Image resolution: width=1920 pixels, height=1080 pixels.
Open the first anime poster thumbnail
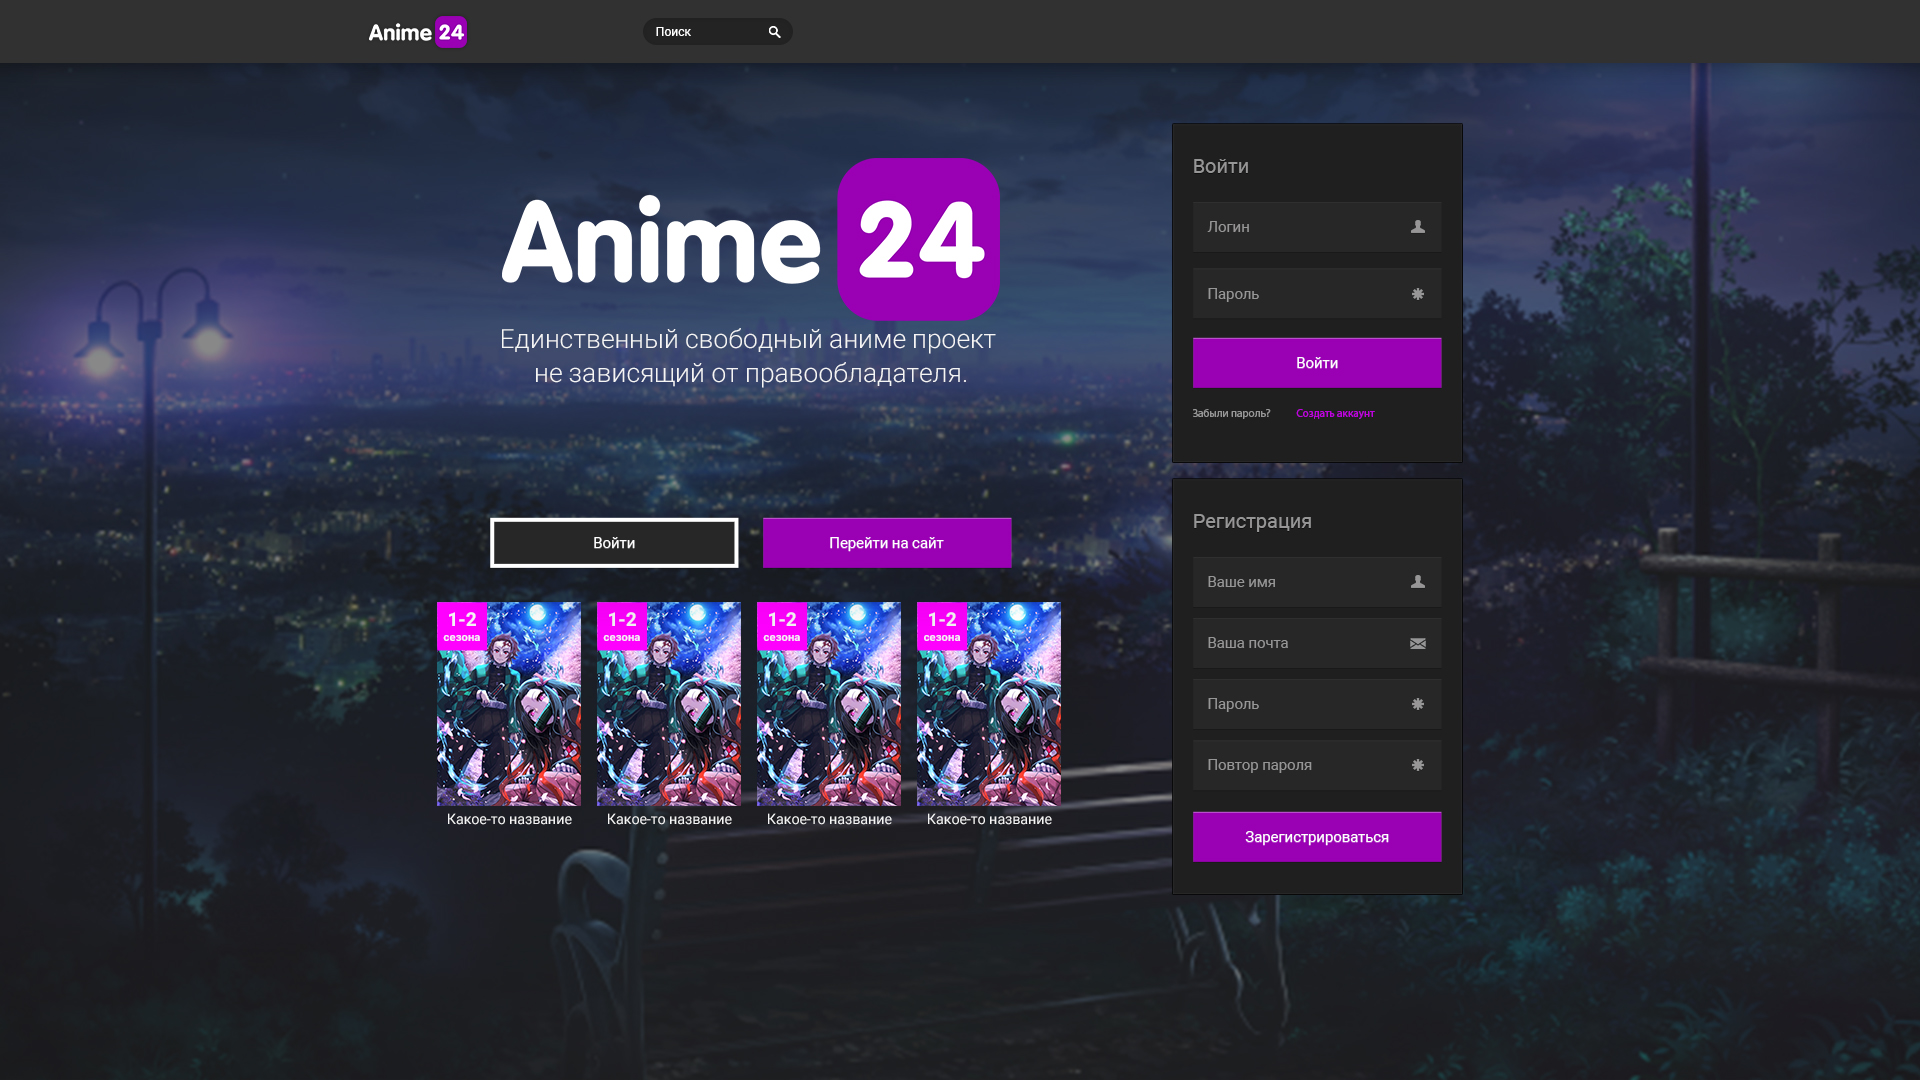[509, 704]
